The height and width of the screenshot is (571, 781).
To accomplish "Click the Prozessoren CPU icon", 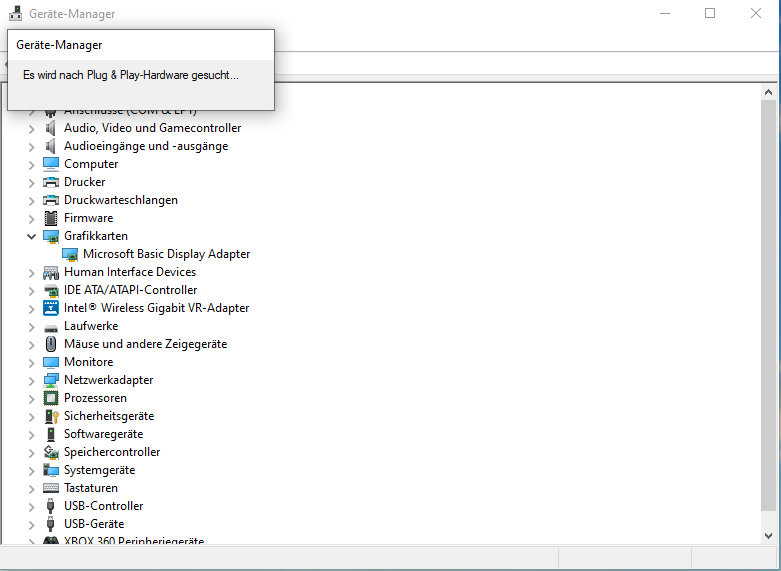I will [x=51, y=398].
